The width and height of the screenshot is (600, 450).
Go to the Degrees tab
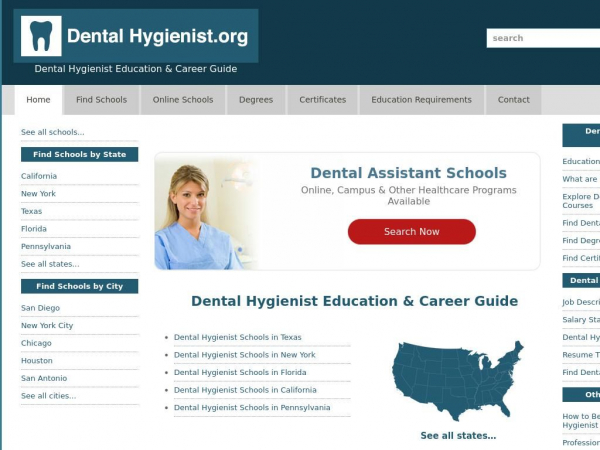(x=256, y=100)
